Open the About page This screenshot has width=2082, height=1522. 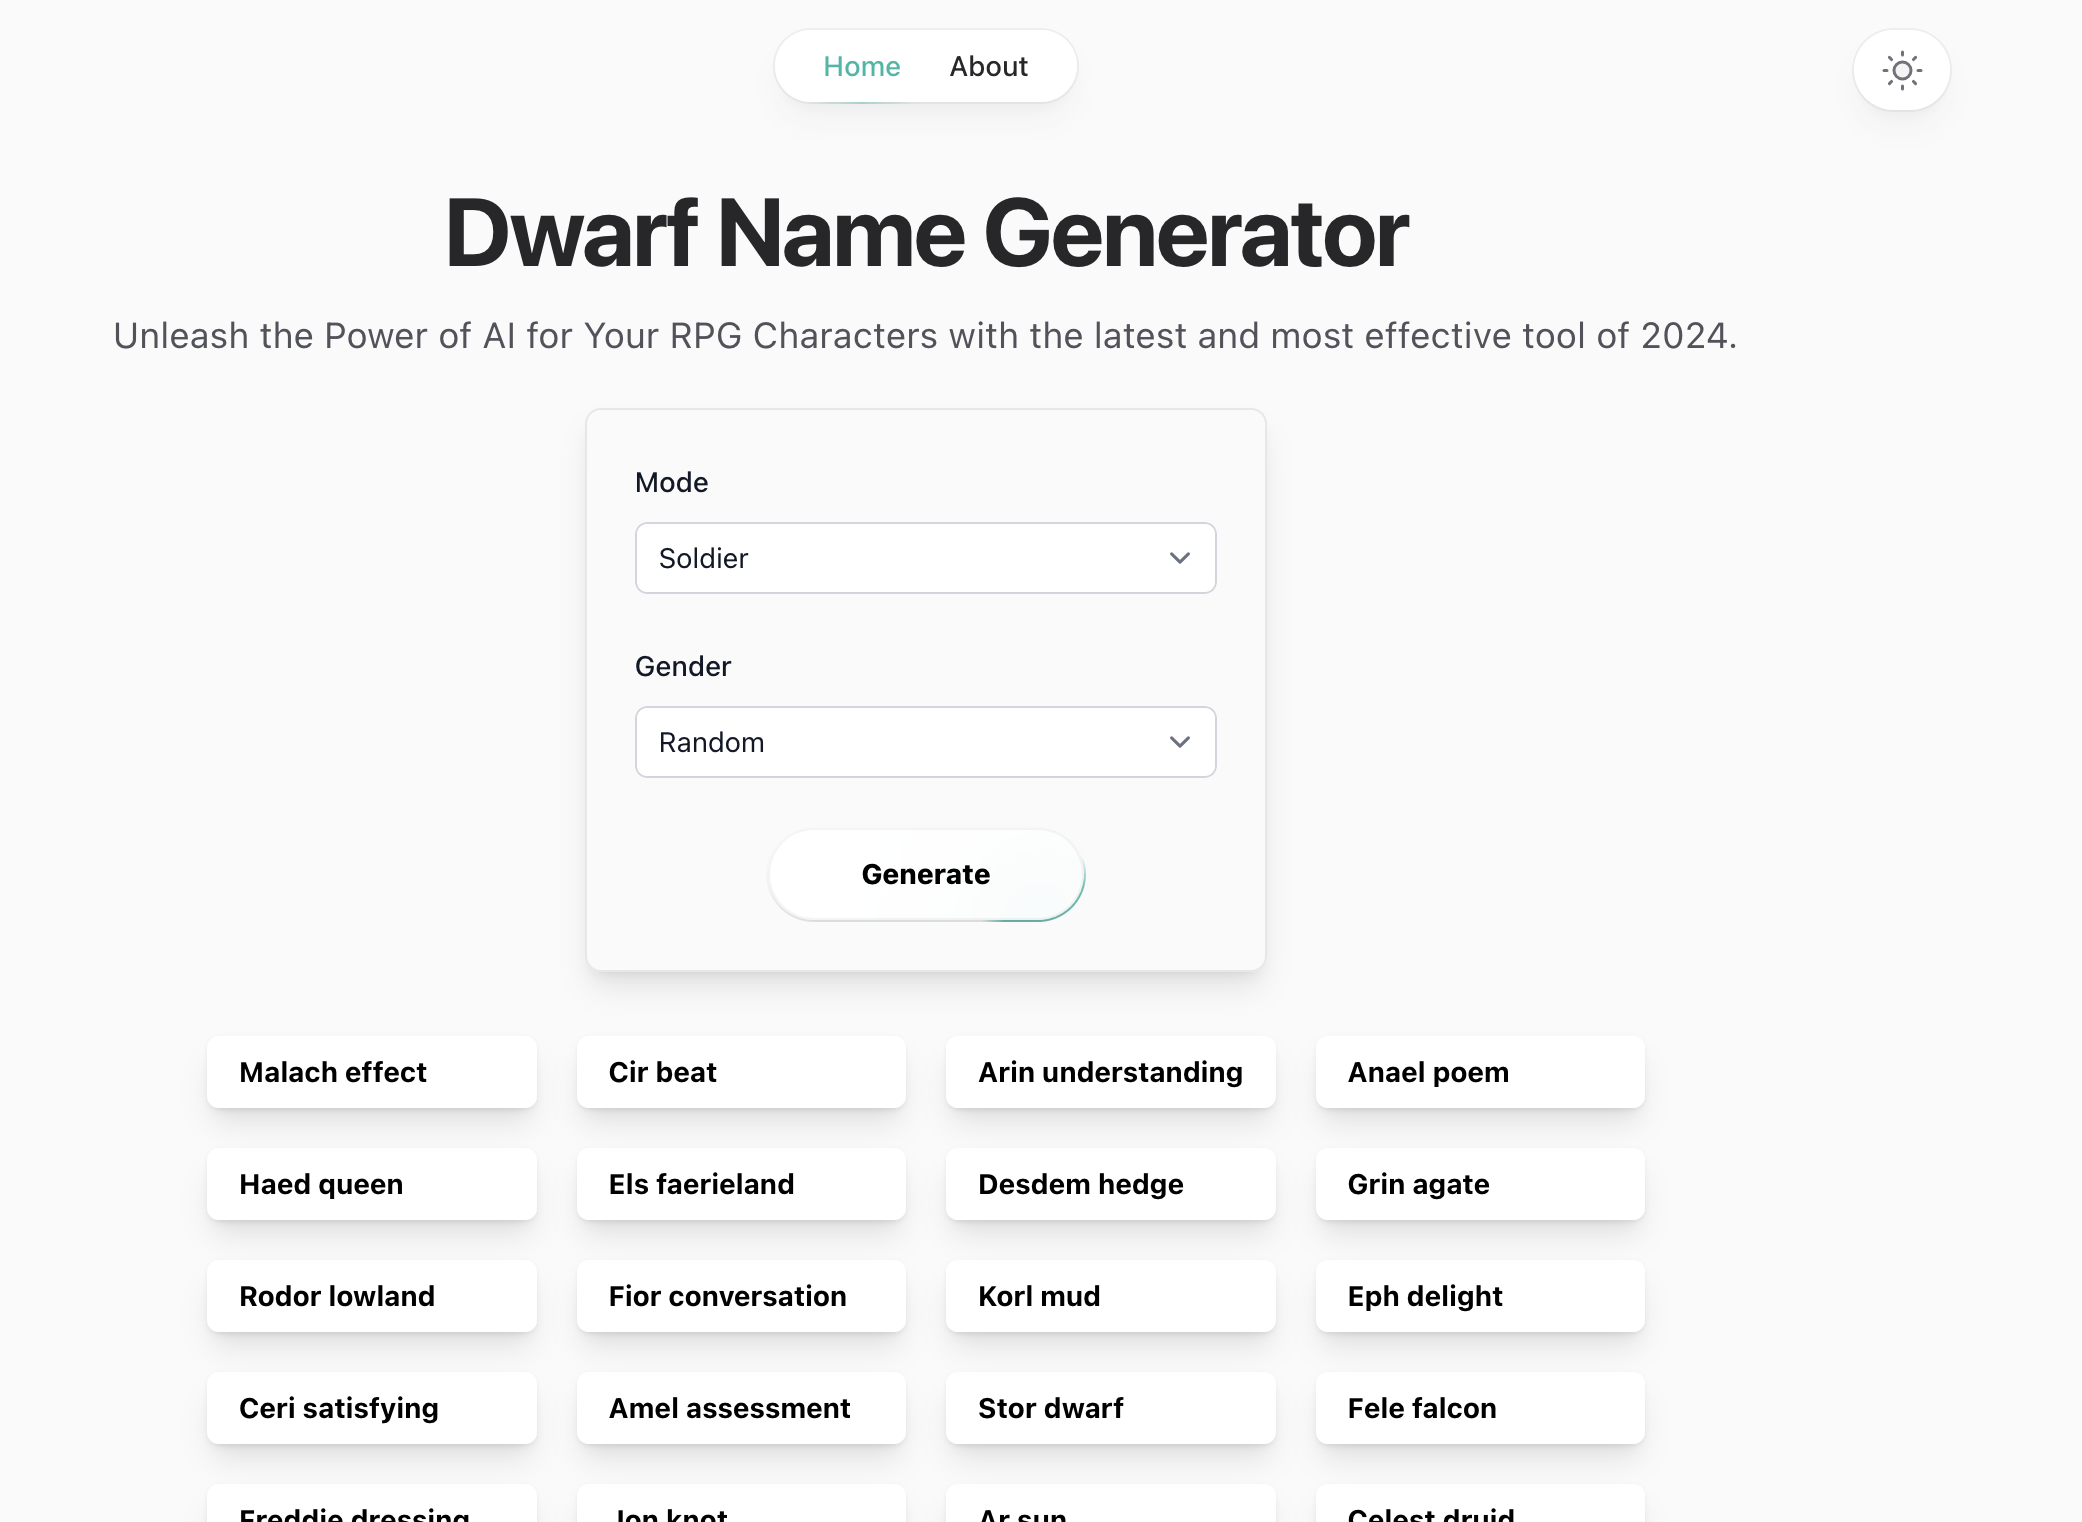[988, 66]
